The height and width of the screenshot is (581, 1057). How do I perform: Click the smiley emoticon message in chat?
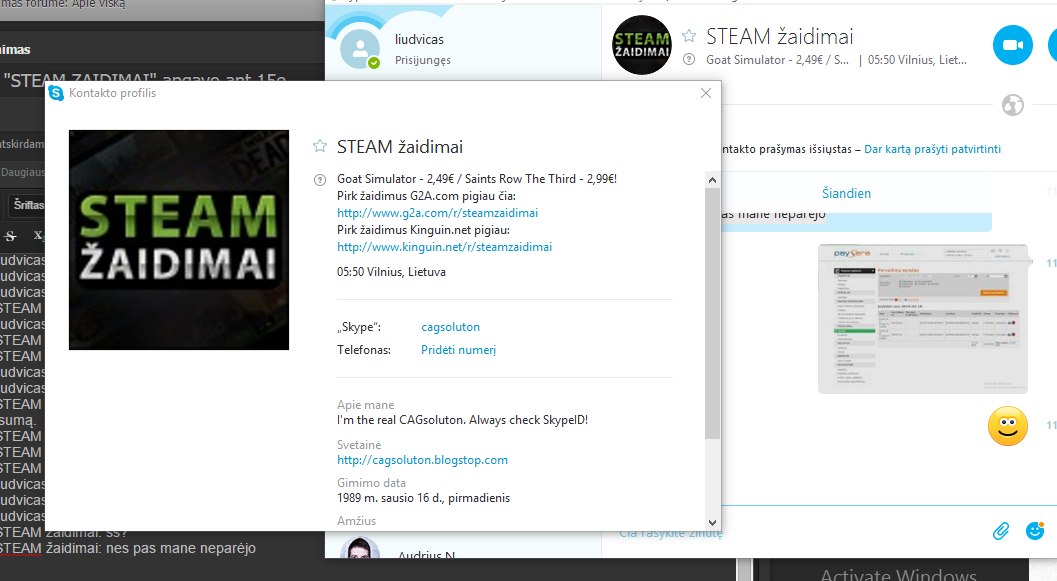coord(1008,426)
